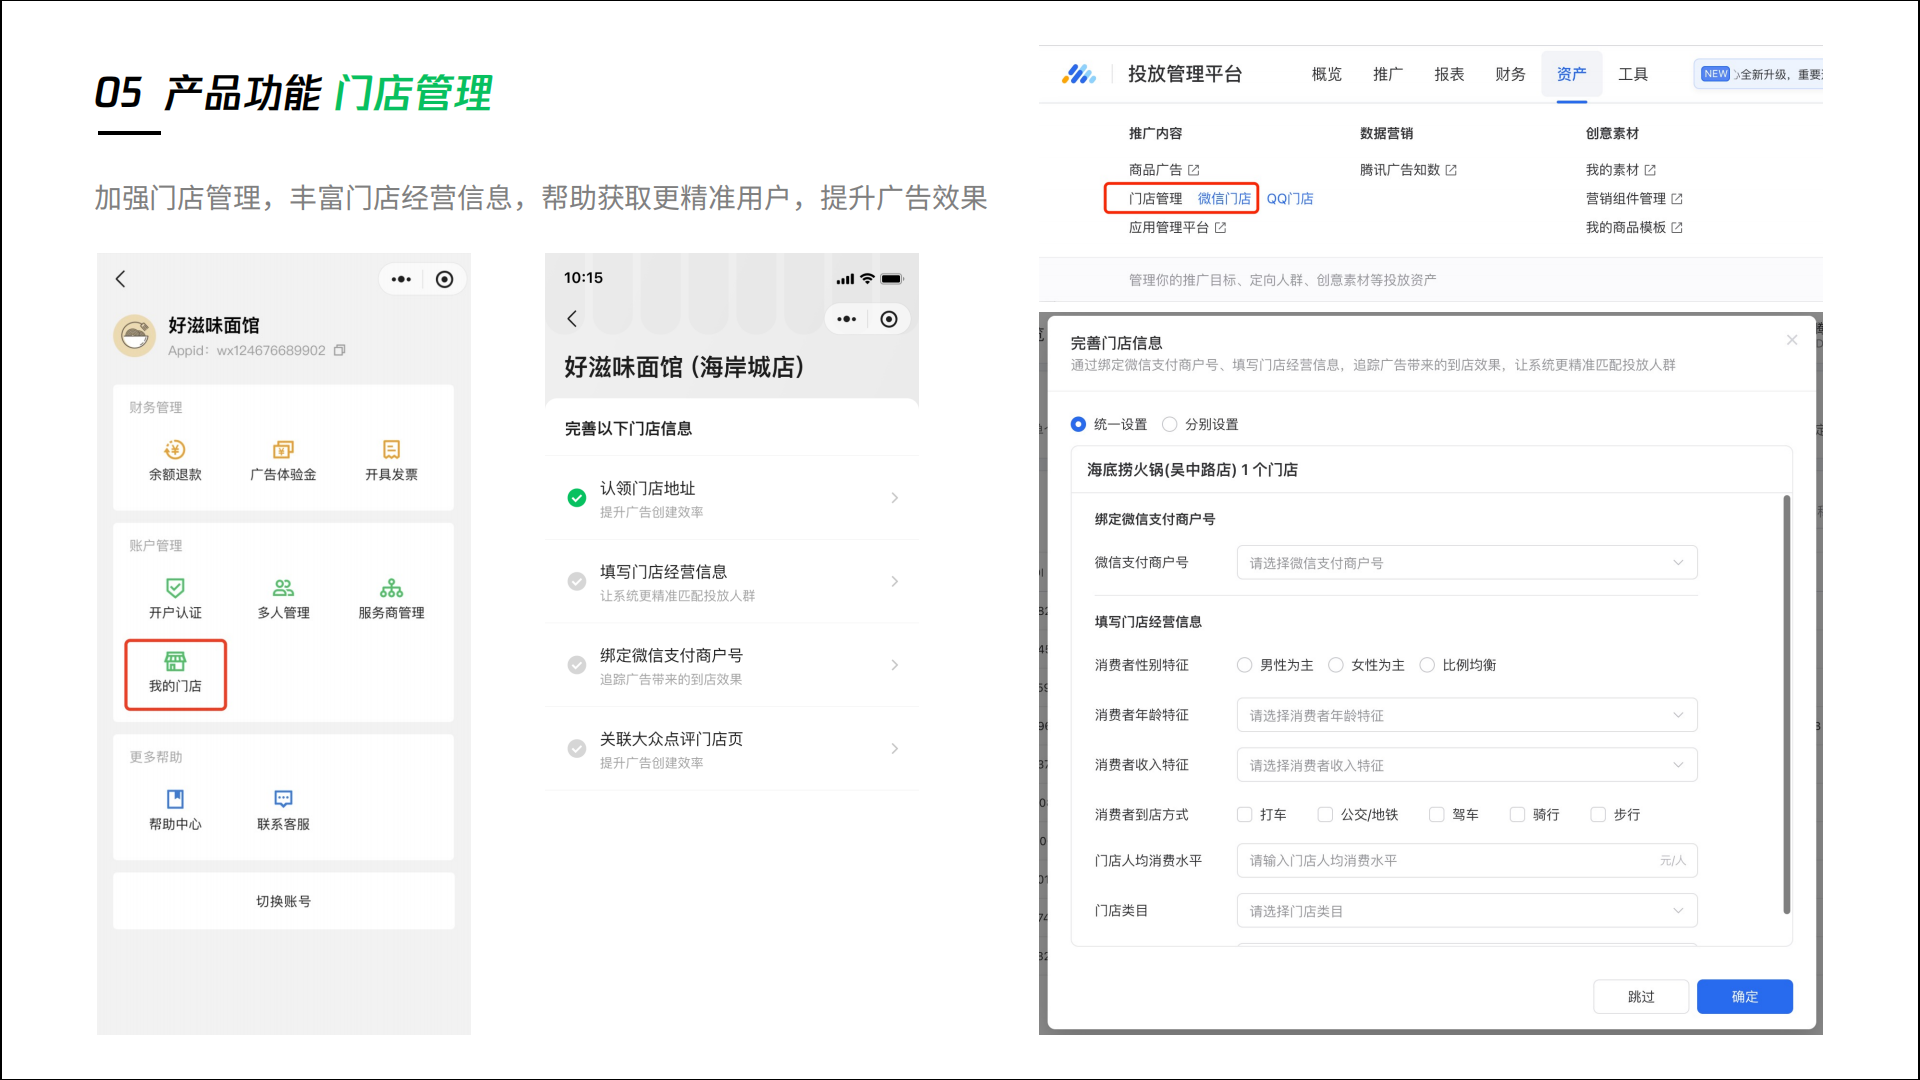Open 开具发票 invoice icon
The height and width of the screenshot is (1080, 1920).
[391, 450]
